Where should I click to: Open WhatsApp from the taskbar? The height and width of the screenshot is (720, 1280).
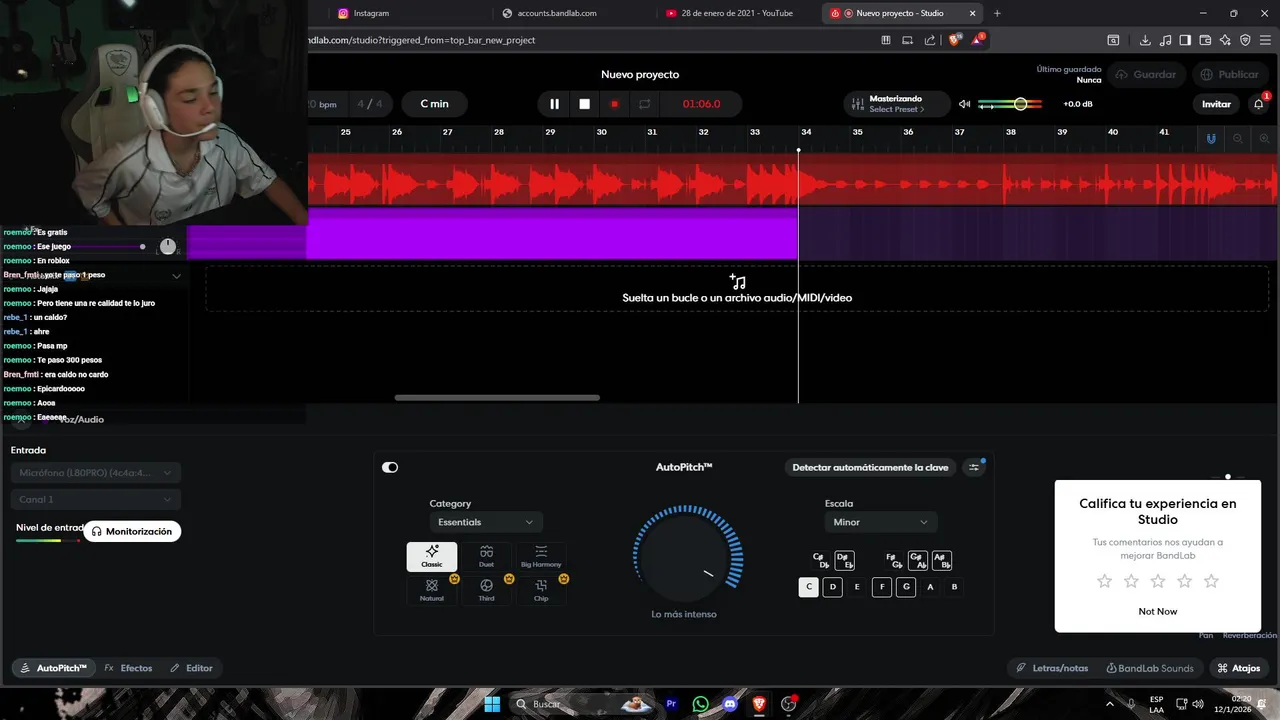click(x=700, y=704)
